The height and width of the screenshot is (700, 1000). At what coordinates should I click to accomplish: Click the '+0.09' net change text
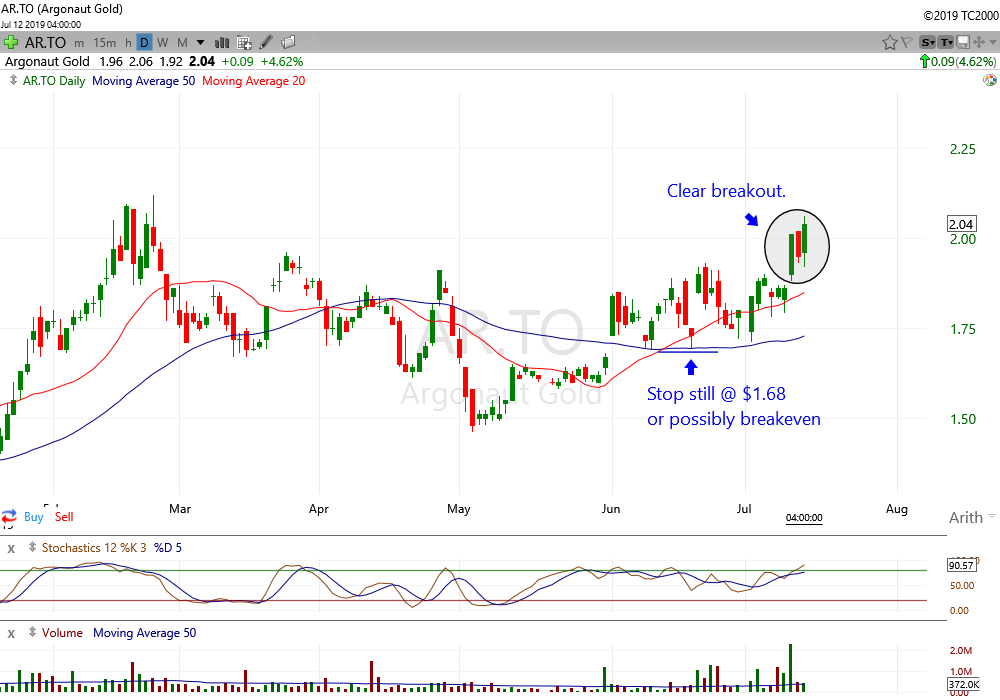237,62
